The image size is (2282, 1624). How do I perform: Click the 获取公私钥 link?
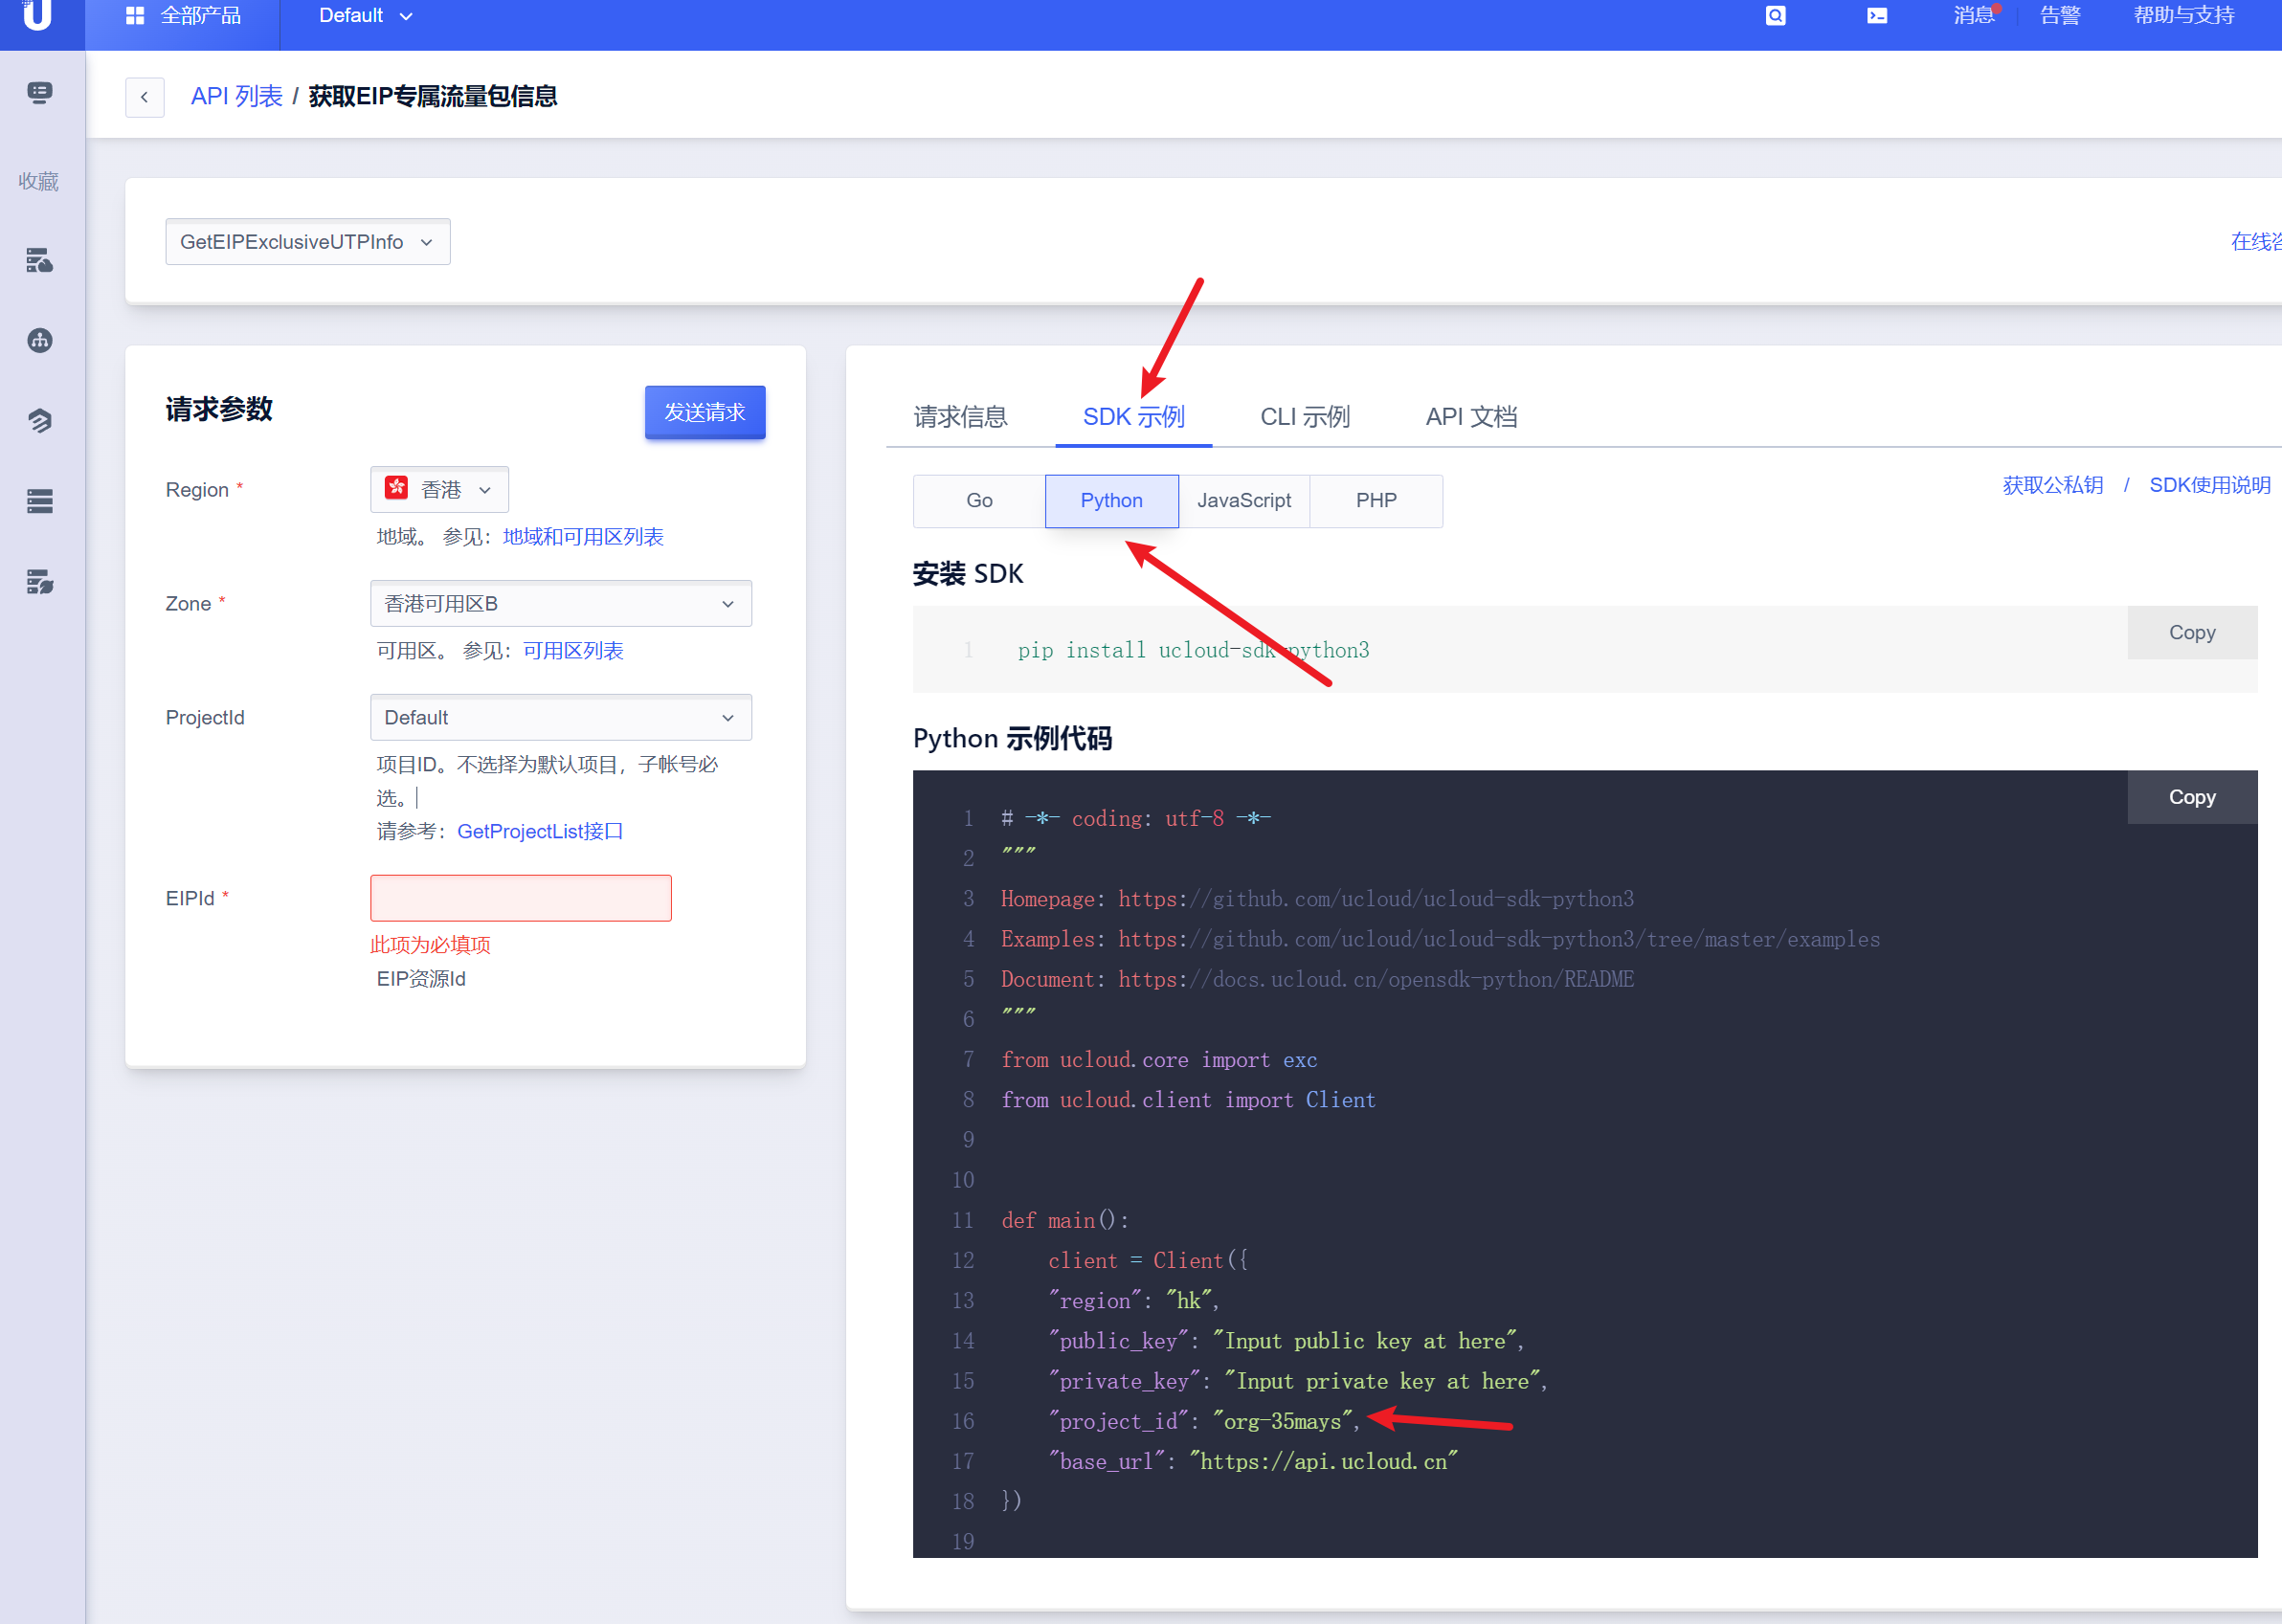coord(2052,486)
